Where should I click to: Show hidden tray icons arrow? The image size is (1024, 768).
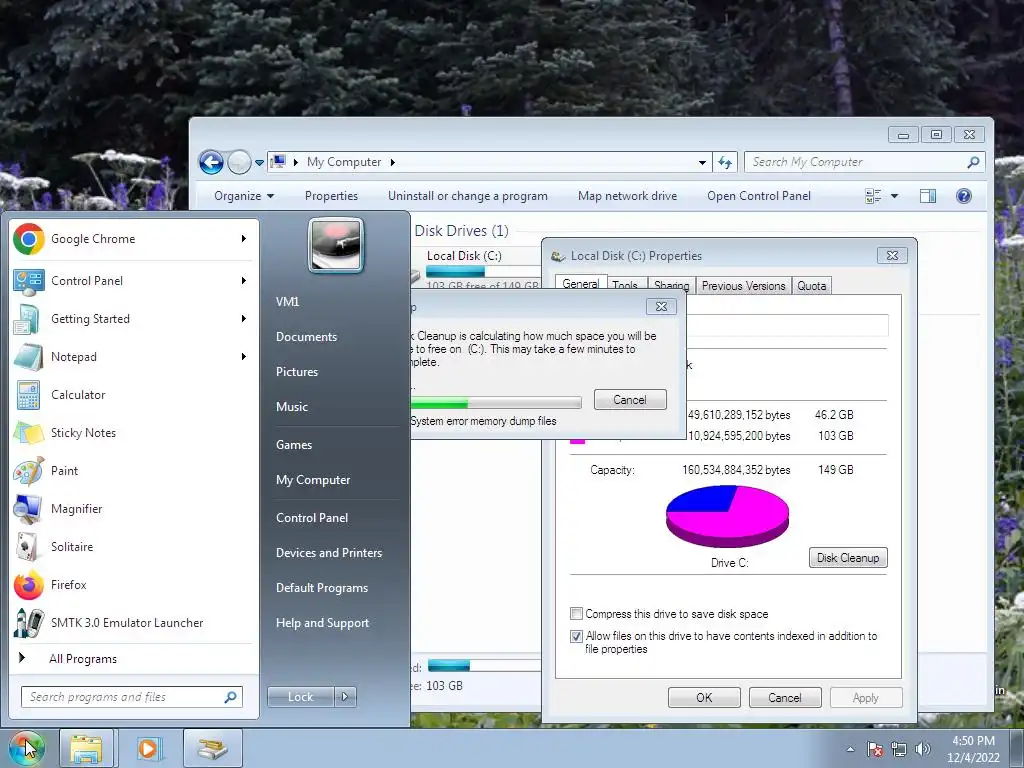850,749
